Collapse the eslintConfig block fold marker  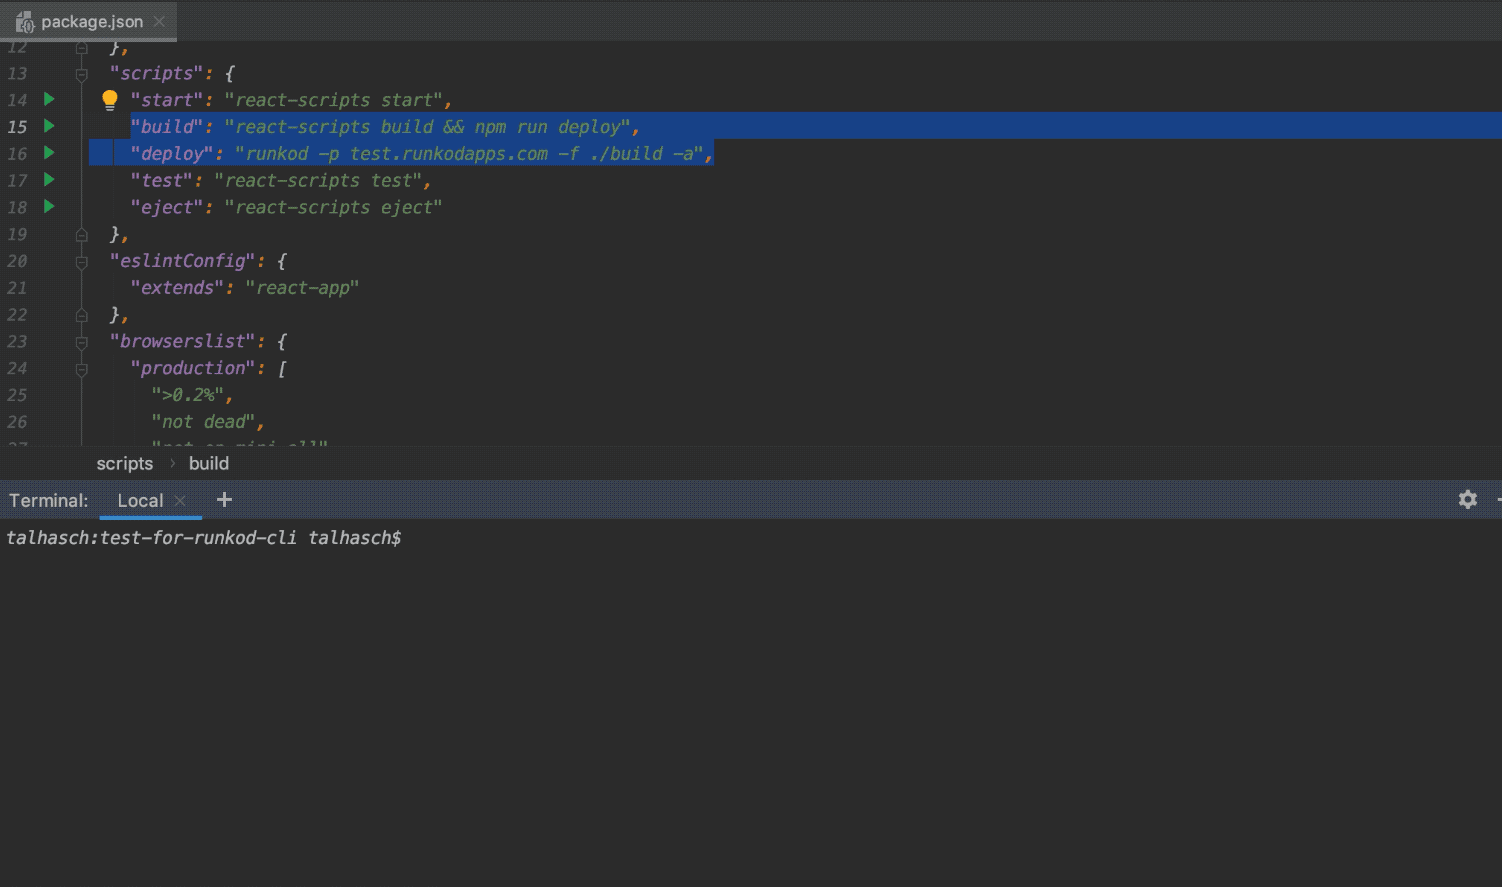[x=82, y=262]
